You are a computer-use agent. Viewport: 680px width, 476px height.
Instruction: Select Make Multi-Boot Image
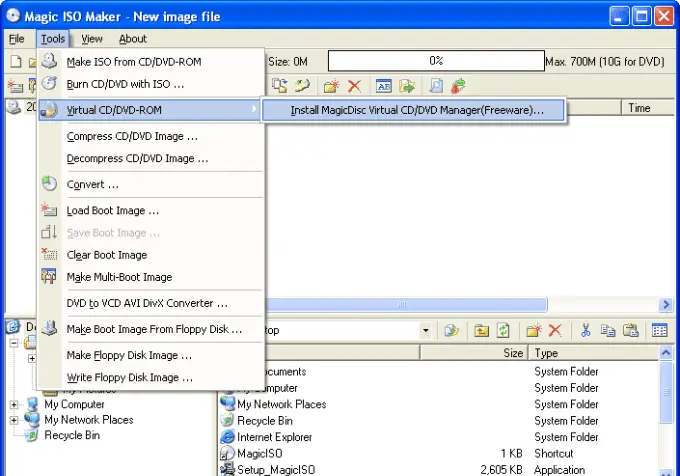(151, 277)
